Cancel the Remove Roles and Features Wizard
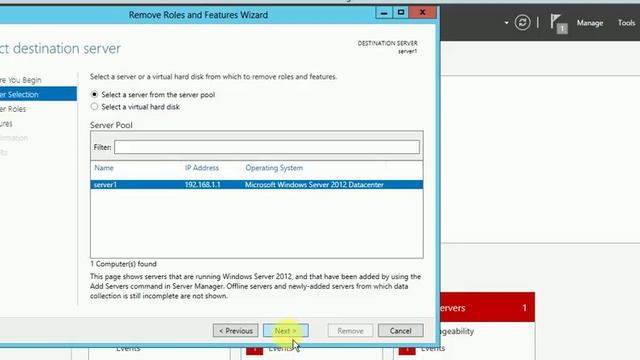 400,331
